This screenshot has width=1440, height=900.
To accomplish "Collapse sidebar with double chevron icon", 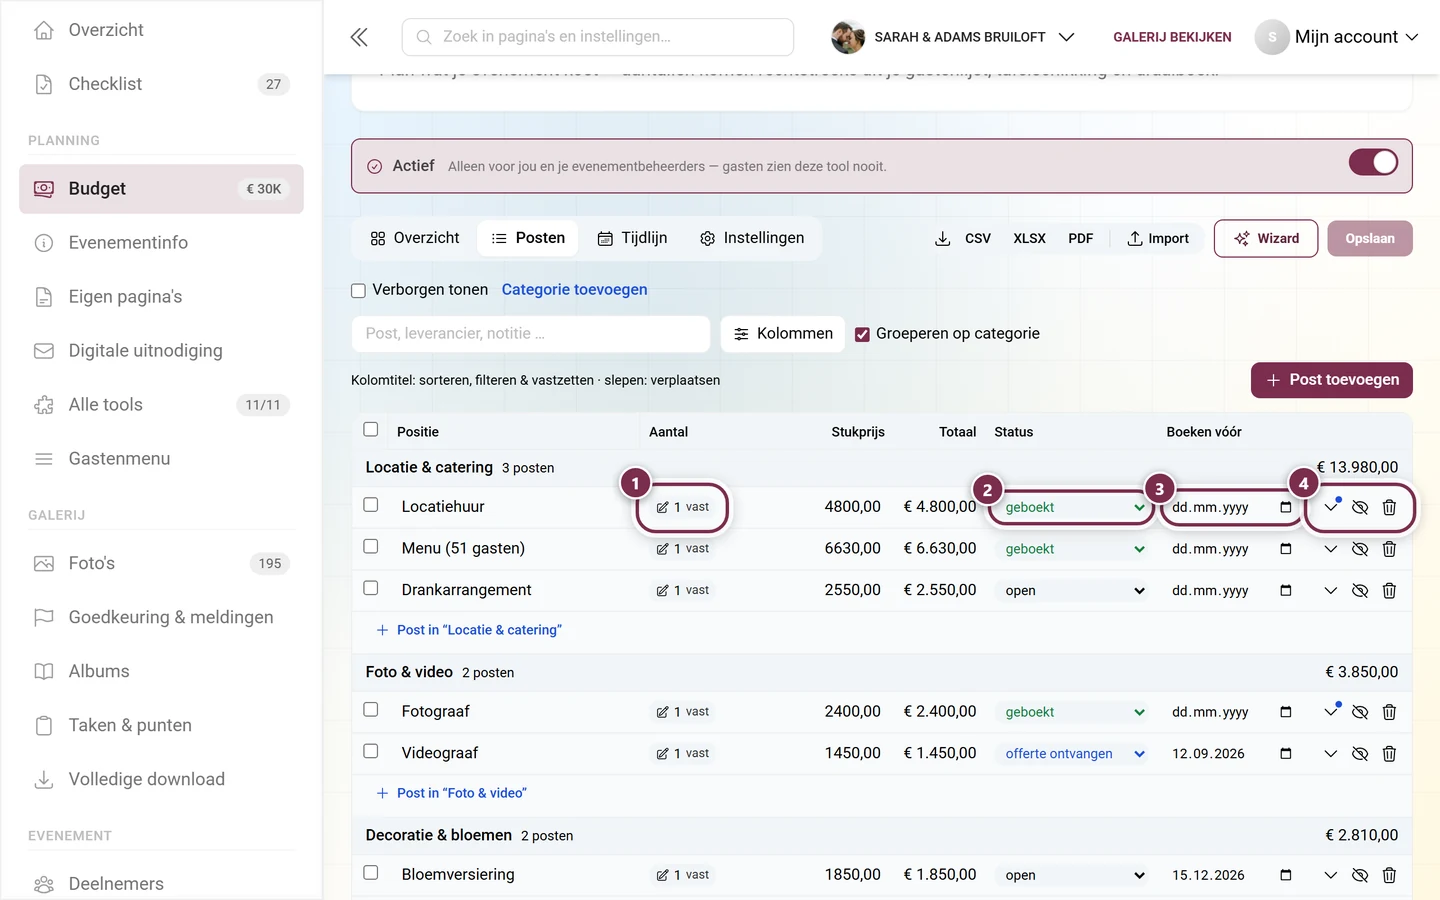I will pos(359,37).
